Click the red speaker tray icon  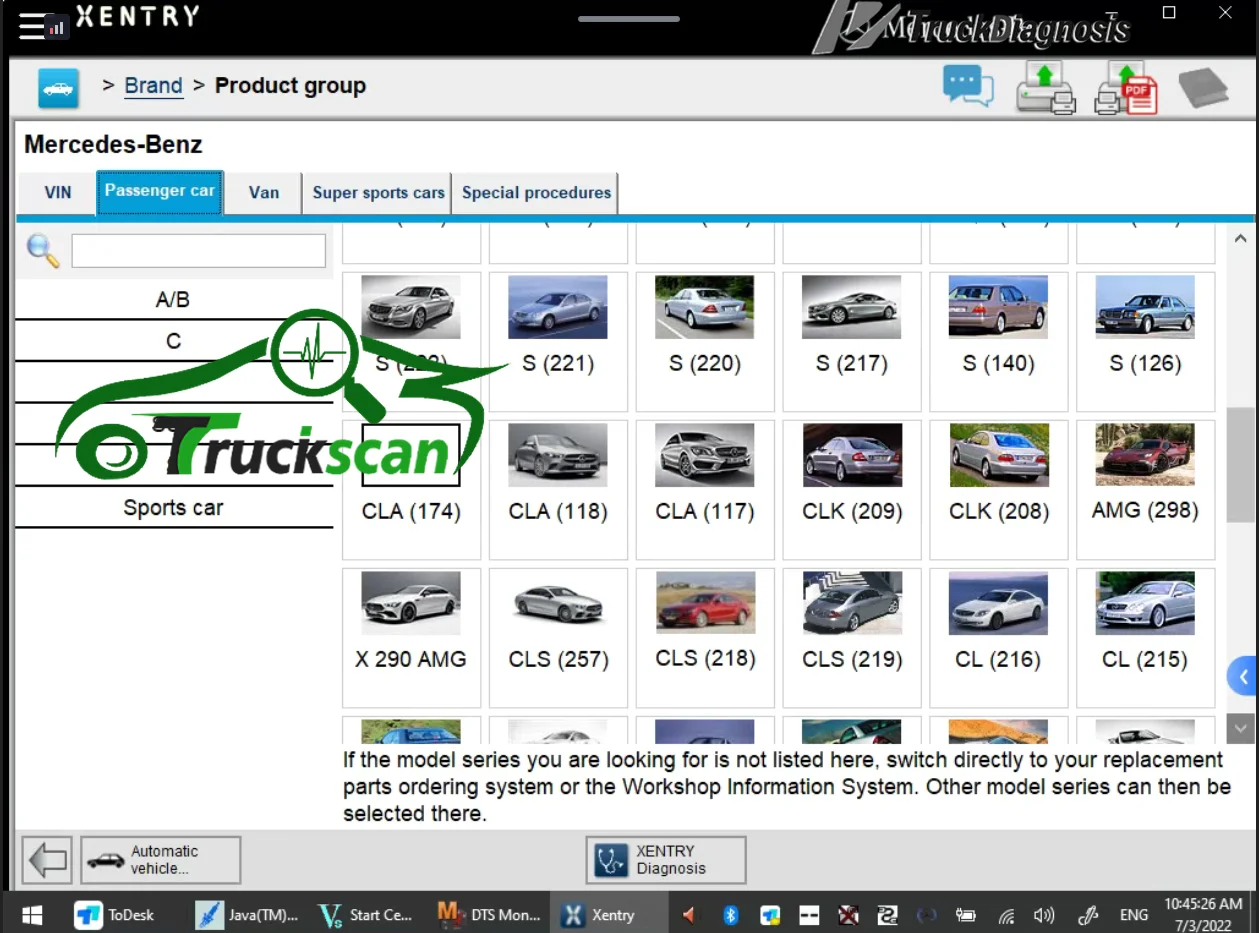point(690,914)
